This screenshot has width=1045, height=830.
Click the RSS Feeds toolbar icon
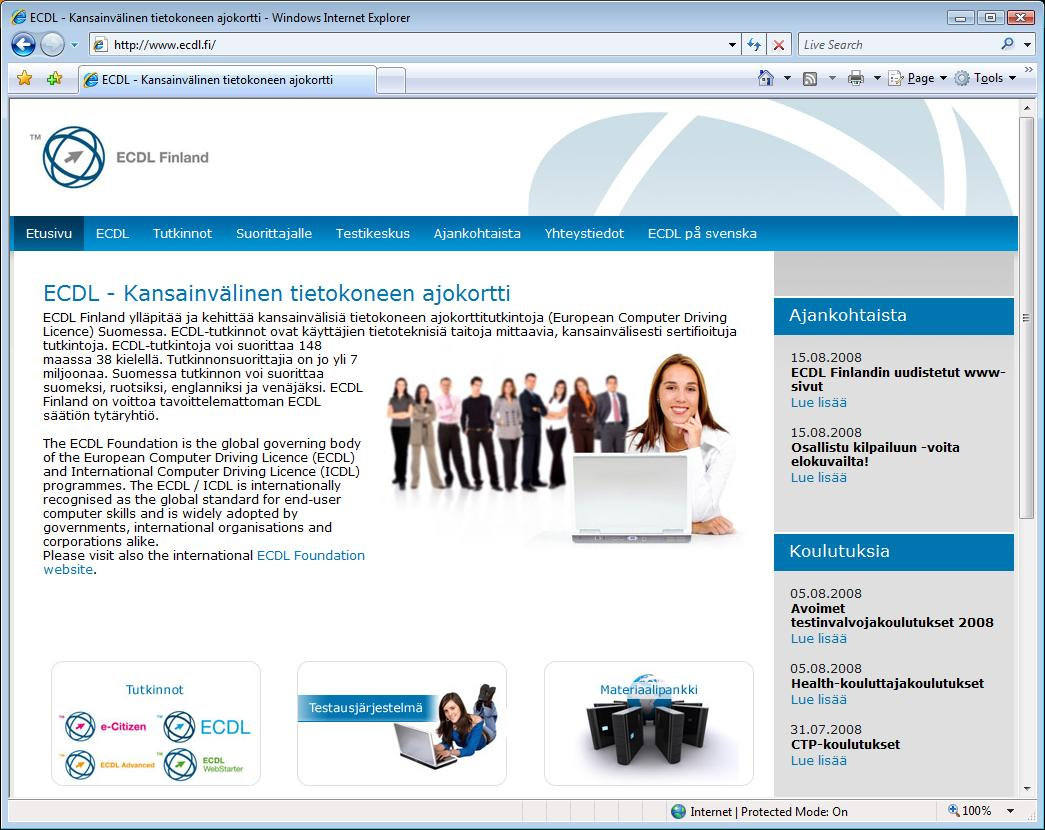[x=810, y=79]
